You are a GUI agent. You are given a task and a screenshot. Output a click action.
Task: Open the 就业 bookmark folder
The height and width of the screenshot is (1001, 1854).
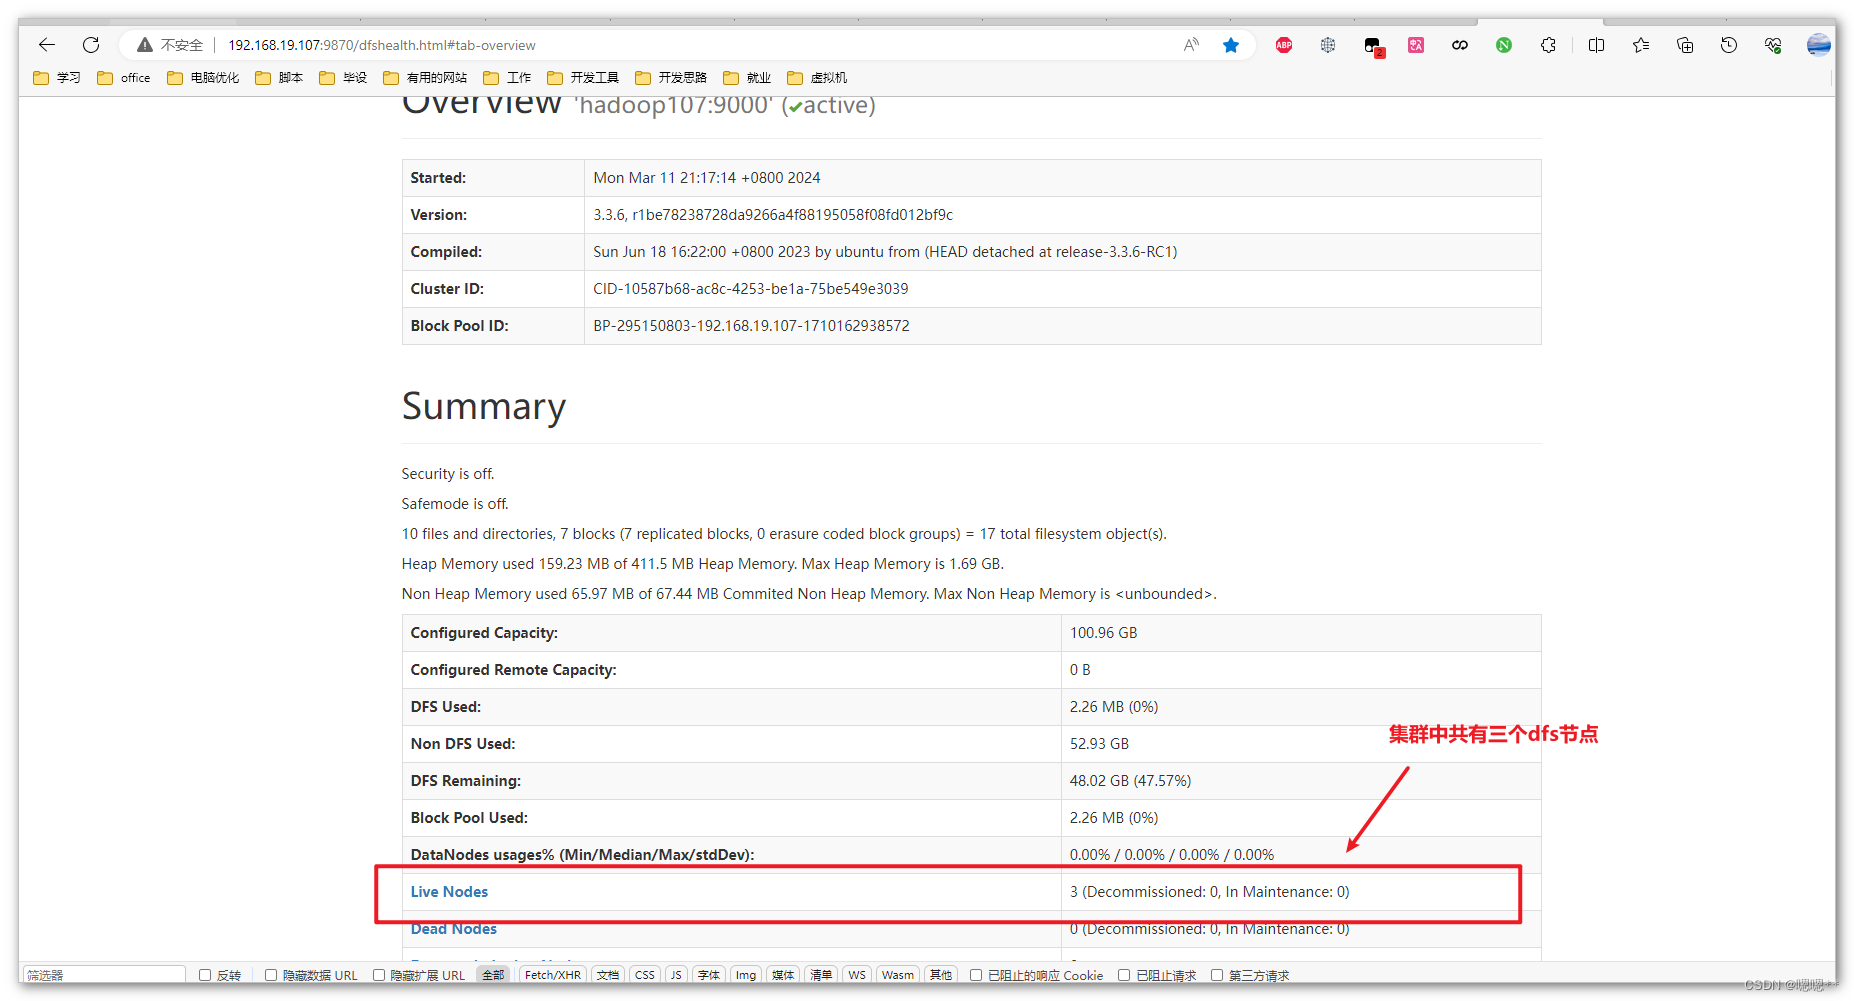pyautogui.click(x=747, y=78)
